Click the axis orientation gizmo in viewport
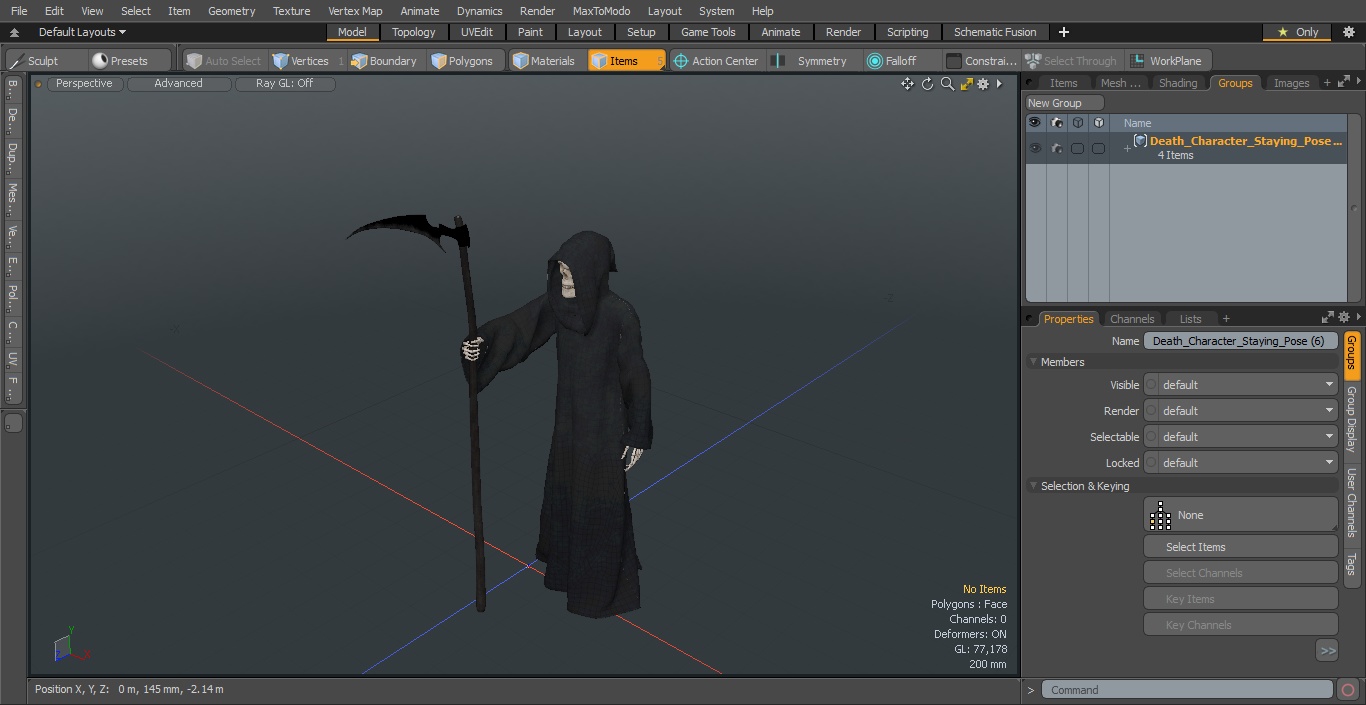Viewport: 1366px width, 705px height. coord(71,646)
